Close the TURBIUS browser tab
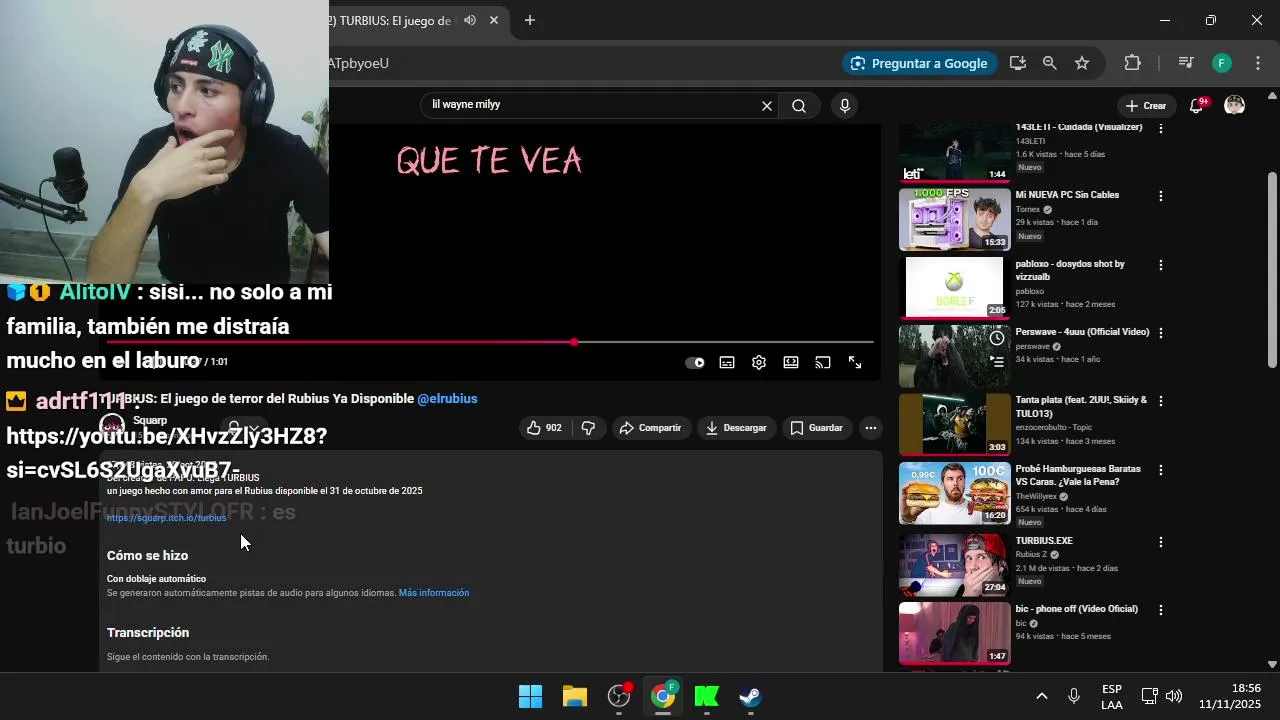 [494, 20]
